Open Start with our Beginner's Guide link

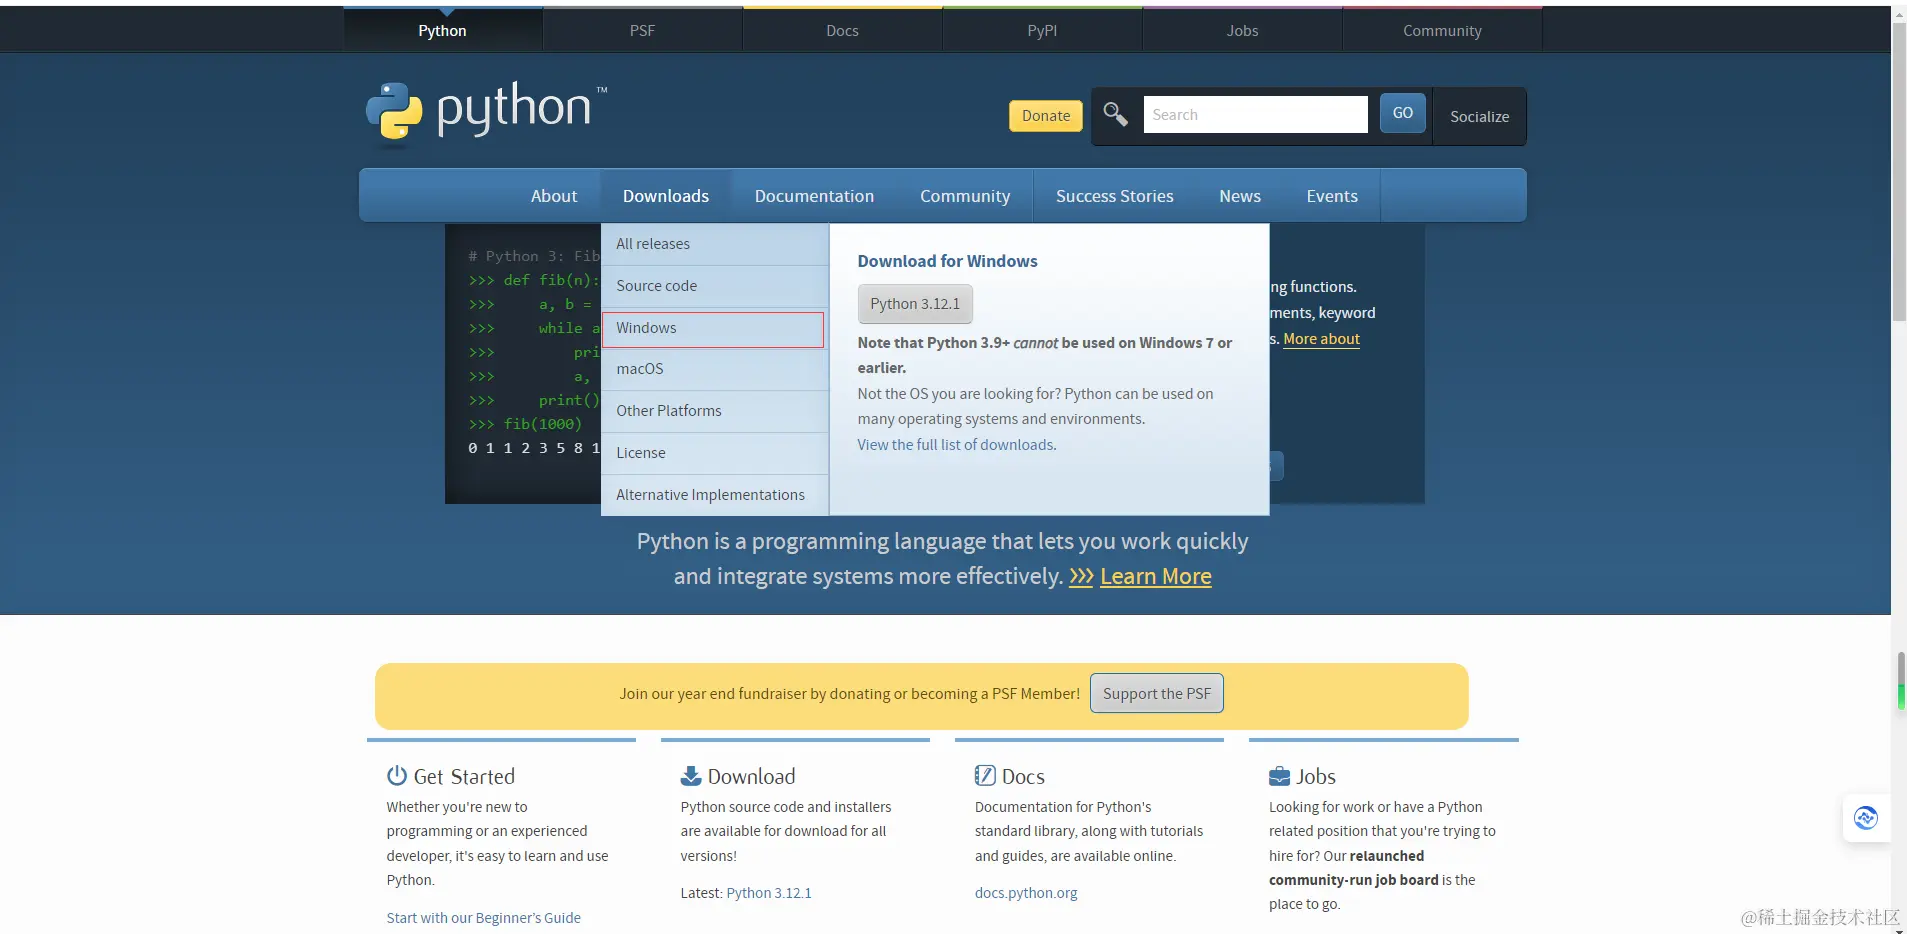(484, 918)
